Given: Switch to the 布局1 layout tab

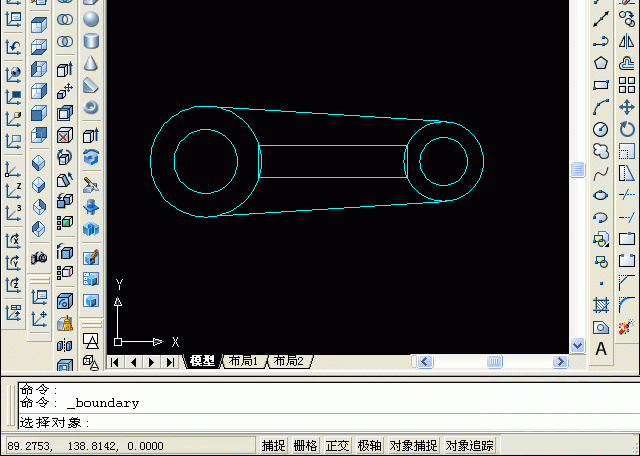Looking at the screenshot, I should pyautogui.click(x=243, y=361).
